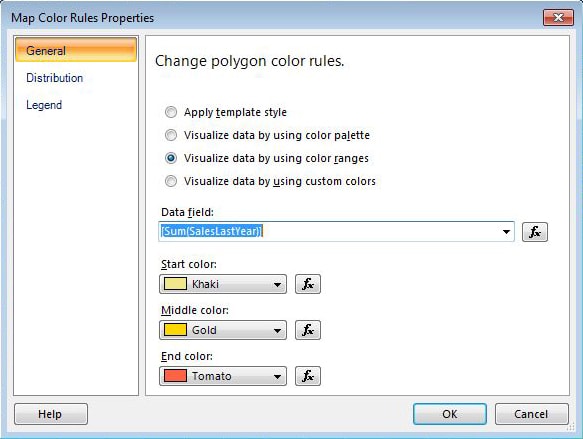Open the Khaki start color dropdown

(x=223, y=284)
